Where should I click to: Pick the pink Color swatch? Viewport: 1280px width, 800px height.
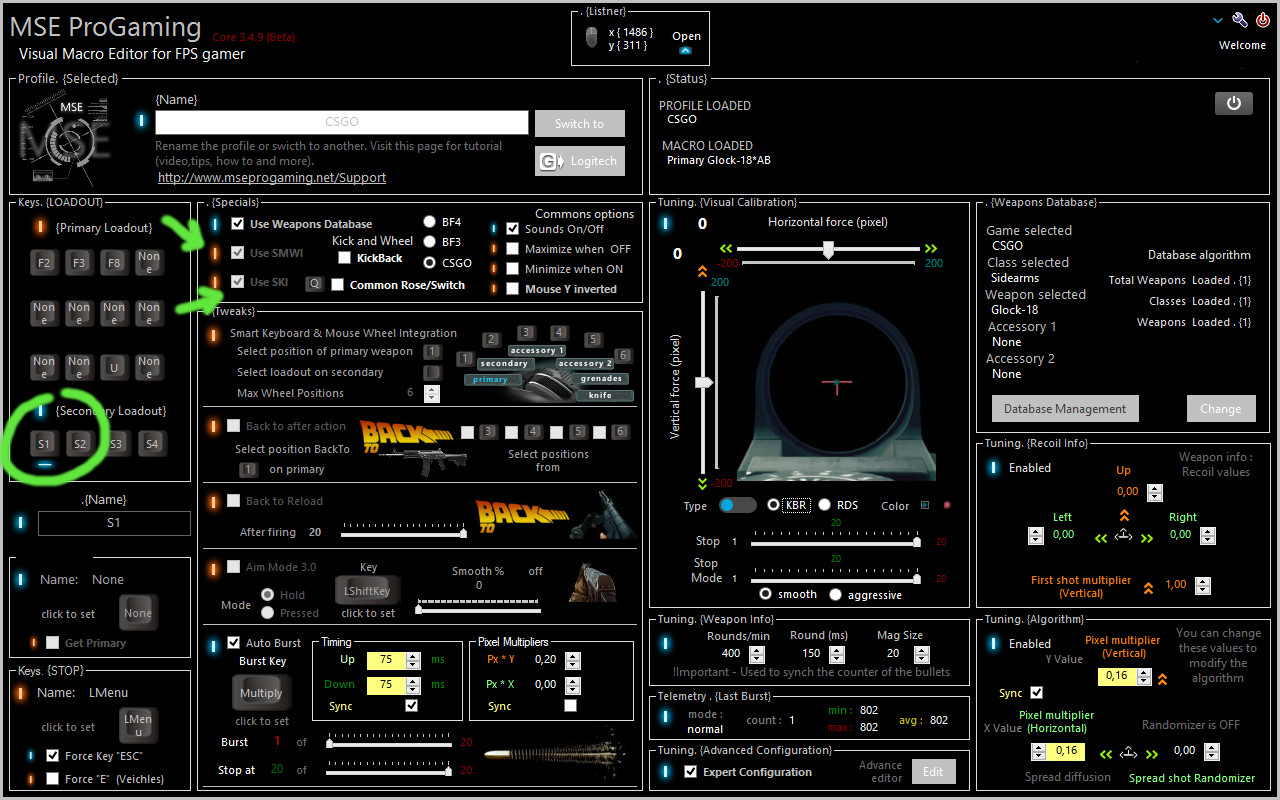tap(948, 506)
